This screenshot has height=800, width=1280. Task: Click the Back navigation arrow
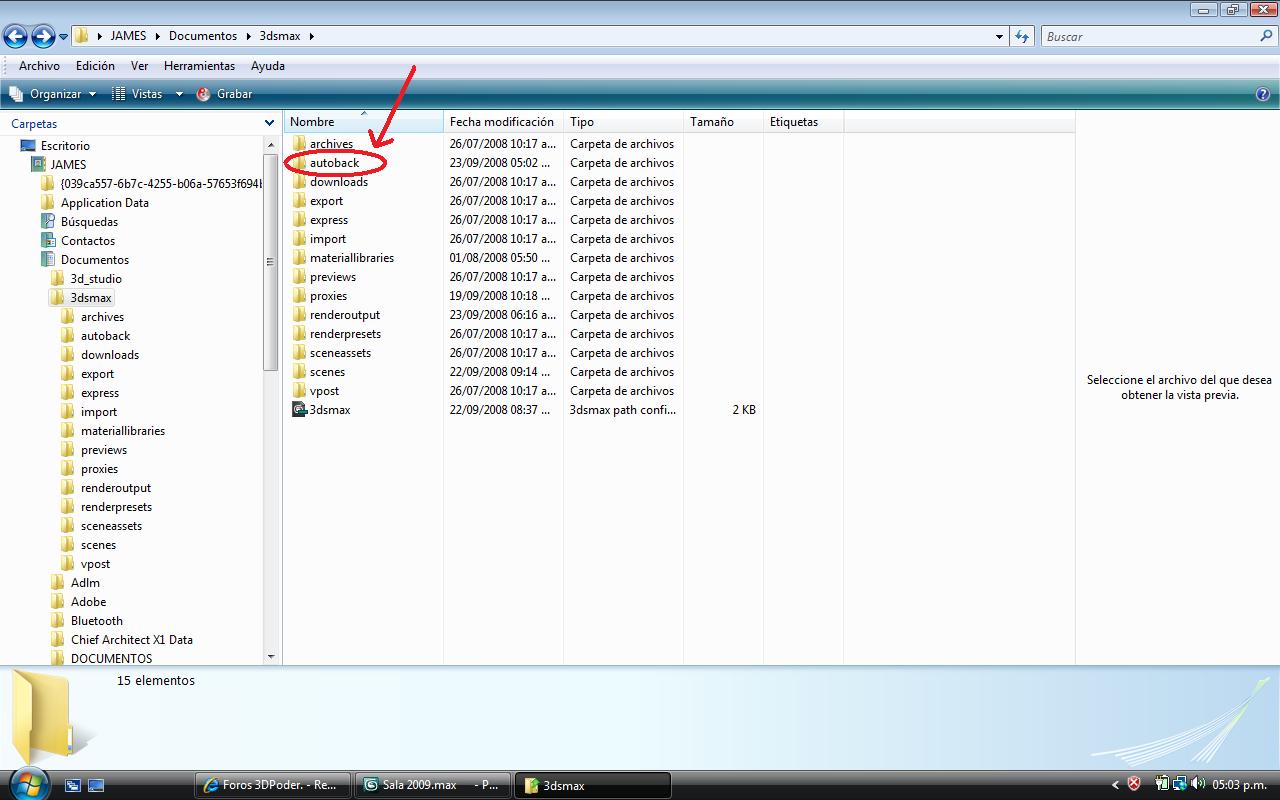[15, 37]
